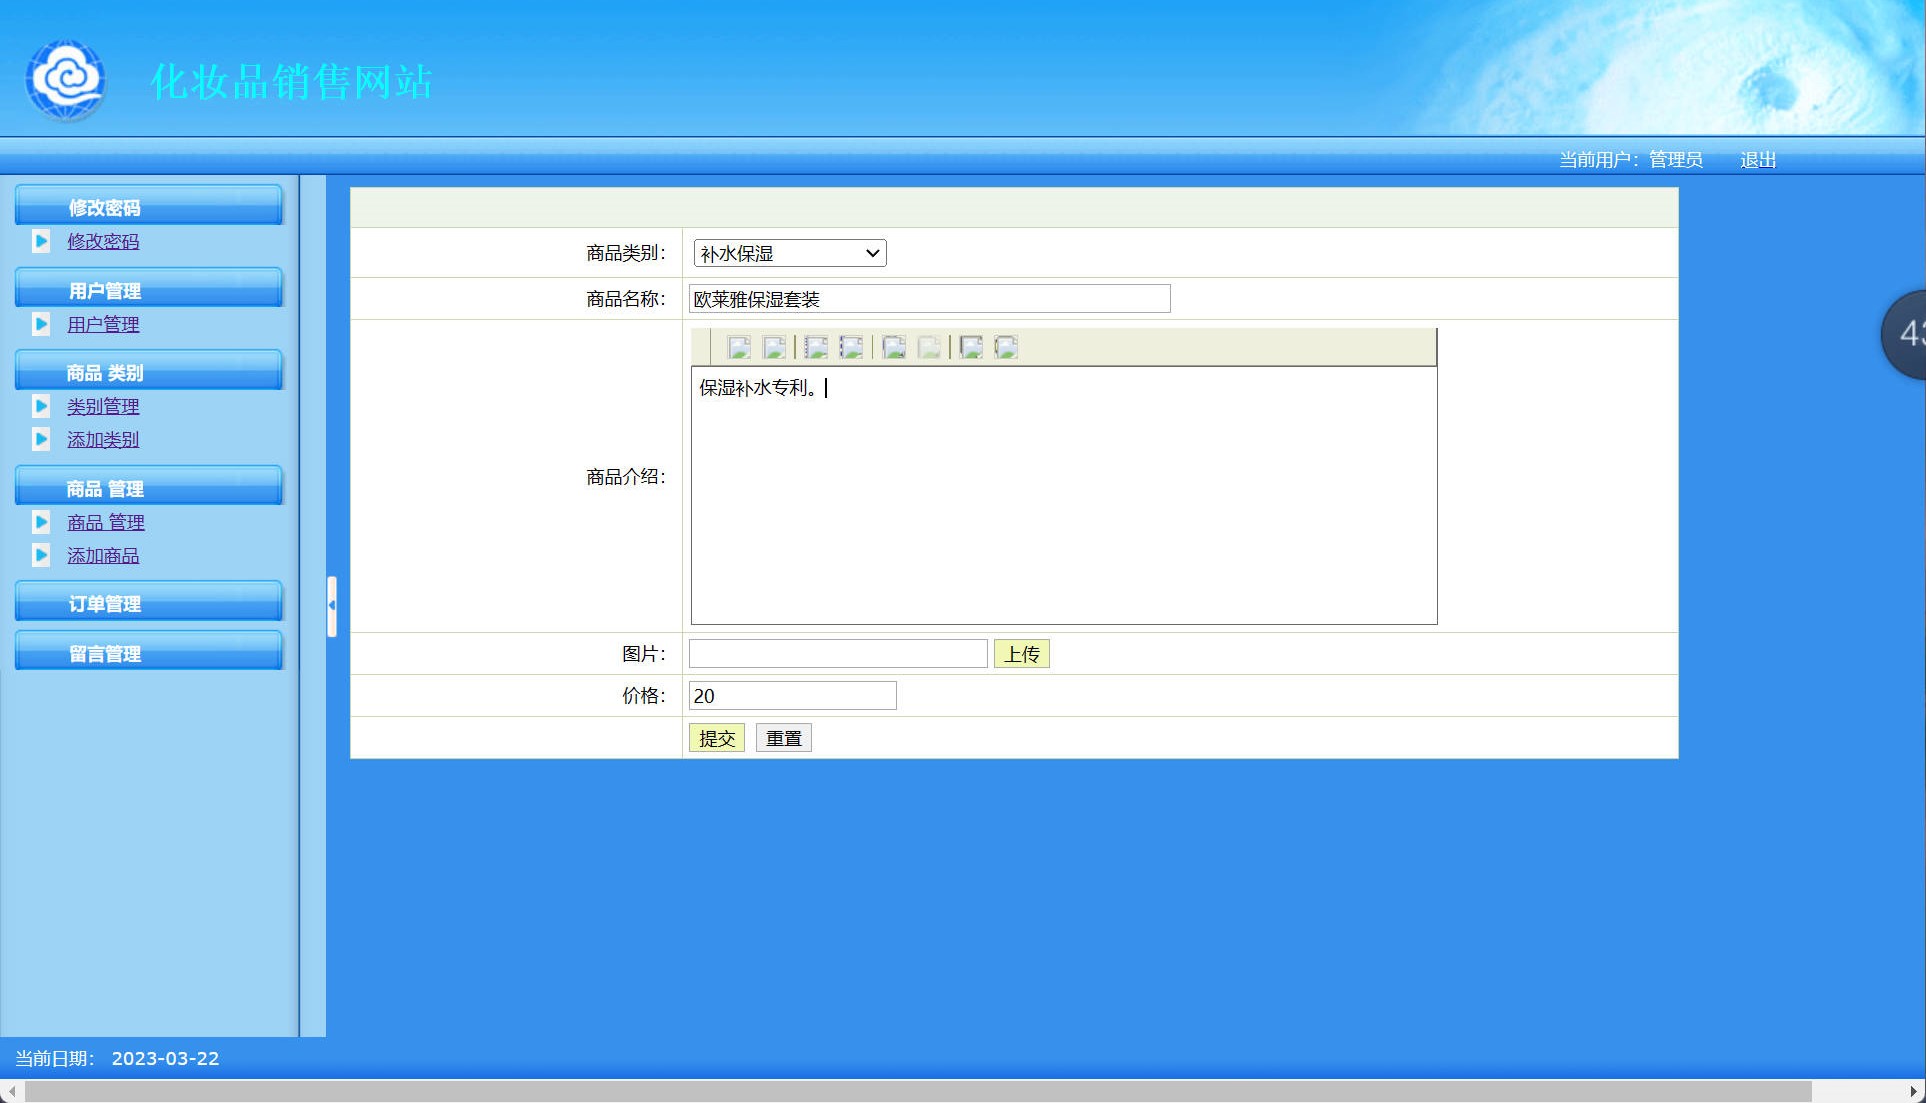Click the 重置 reset button

tap(783, 738)
